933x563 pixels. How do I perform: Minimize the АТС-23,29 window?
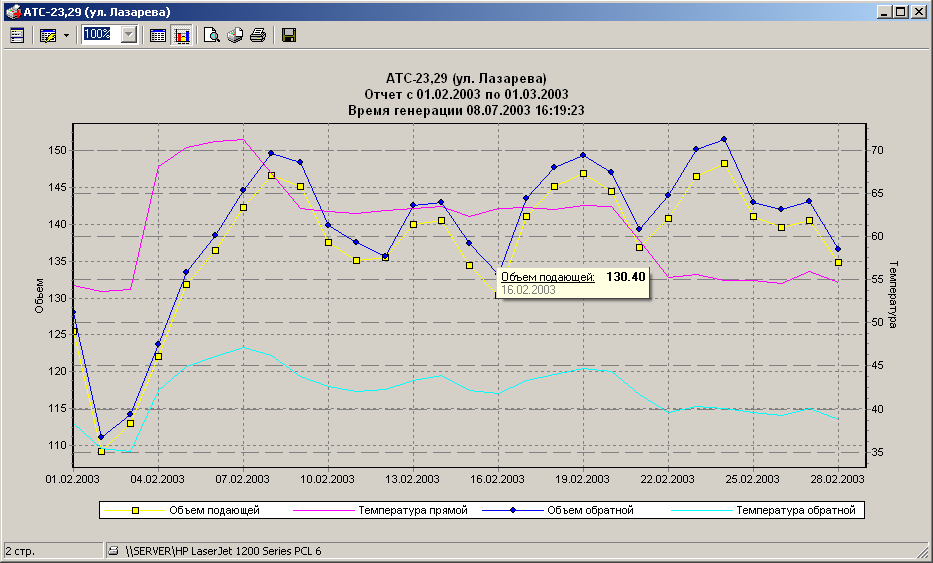pos(884,12)
